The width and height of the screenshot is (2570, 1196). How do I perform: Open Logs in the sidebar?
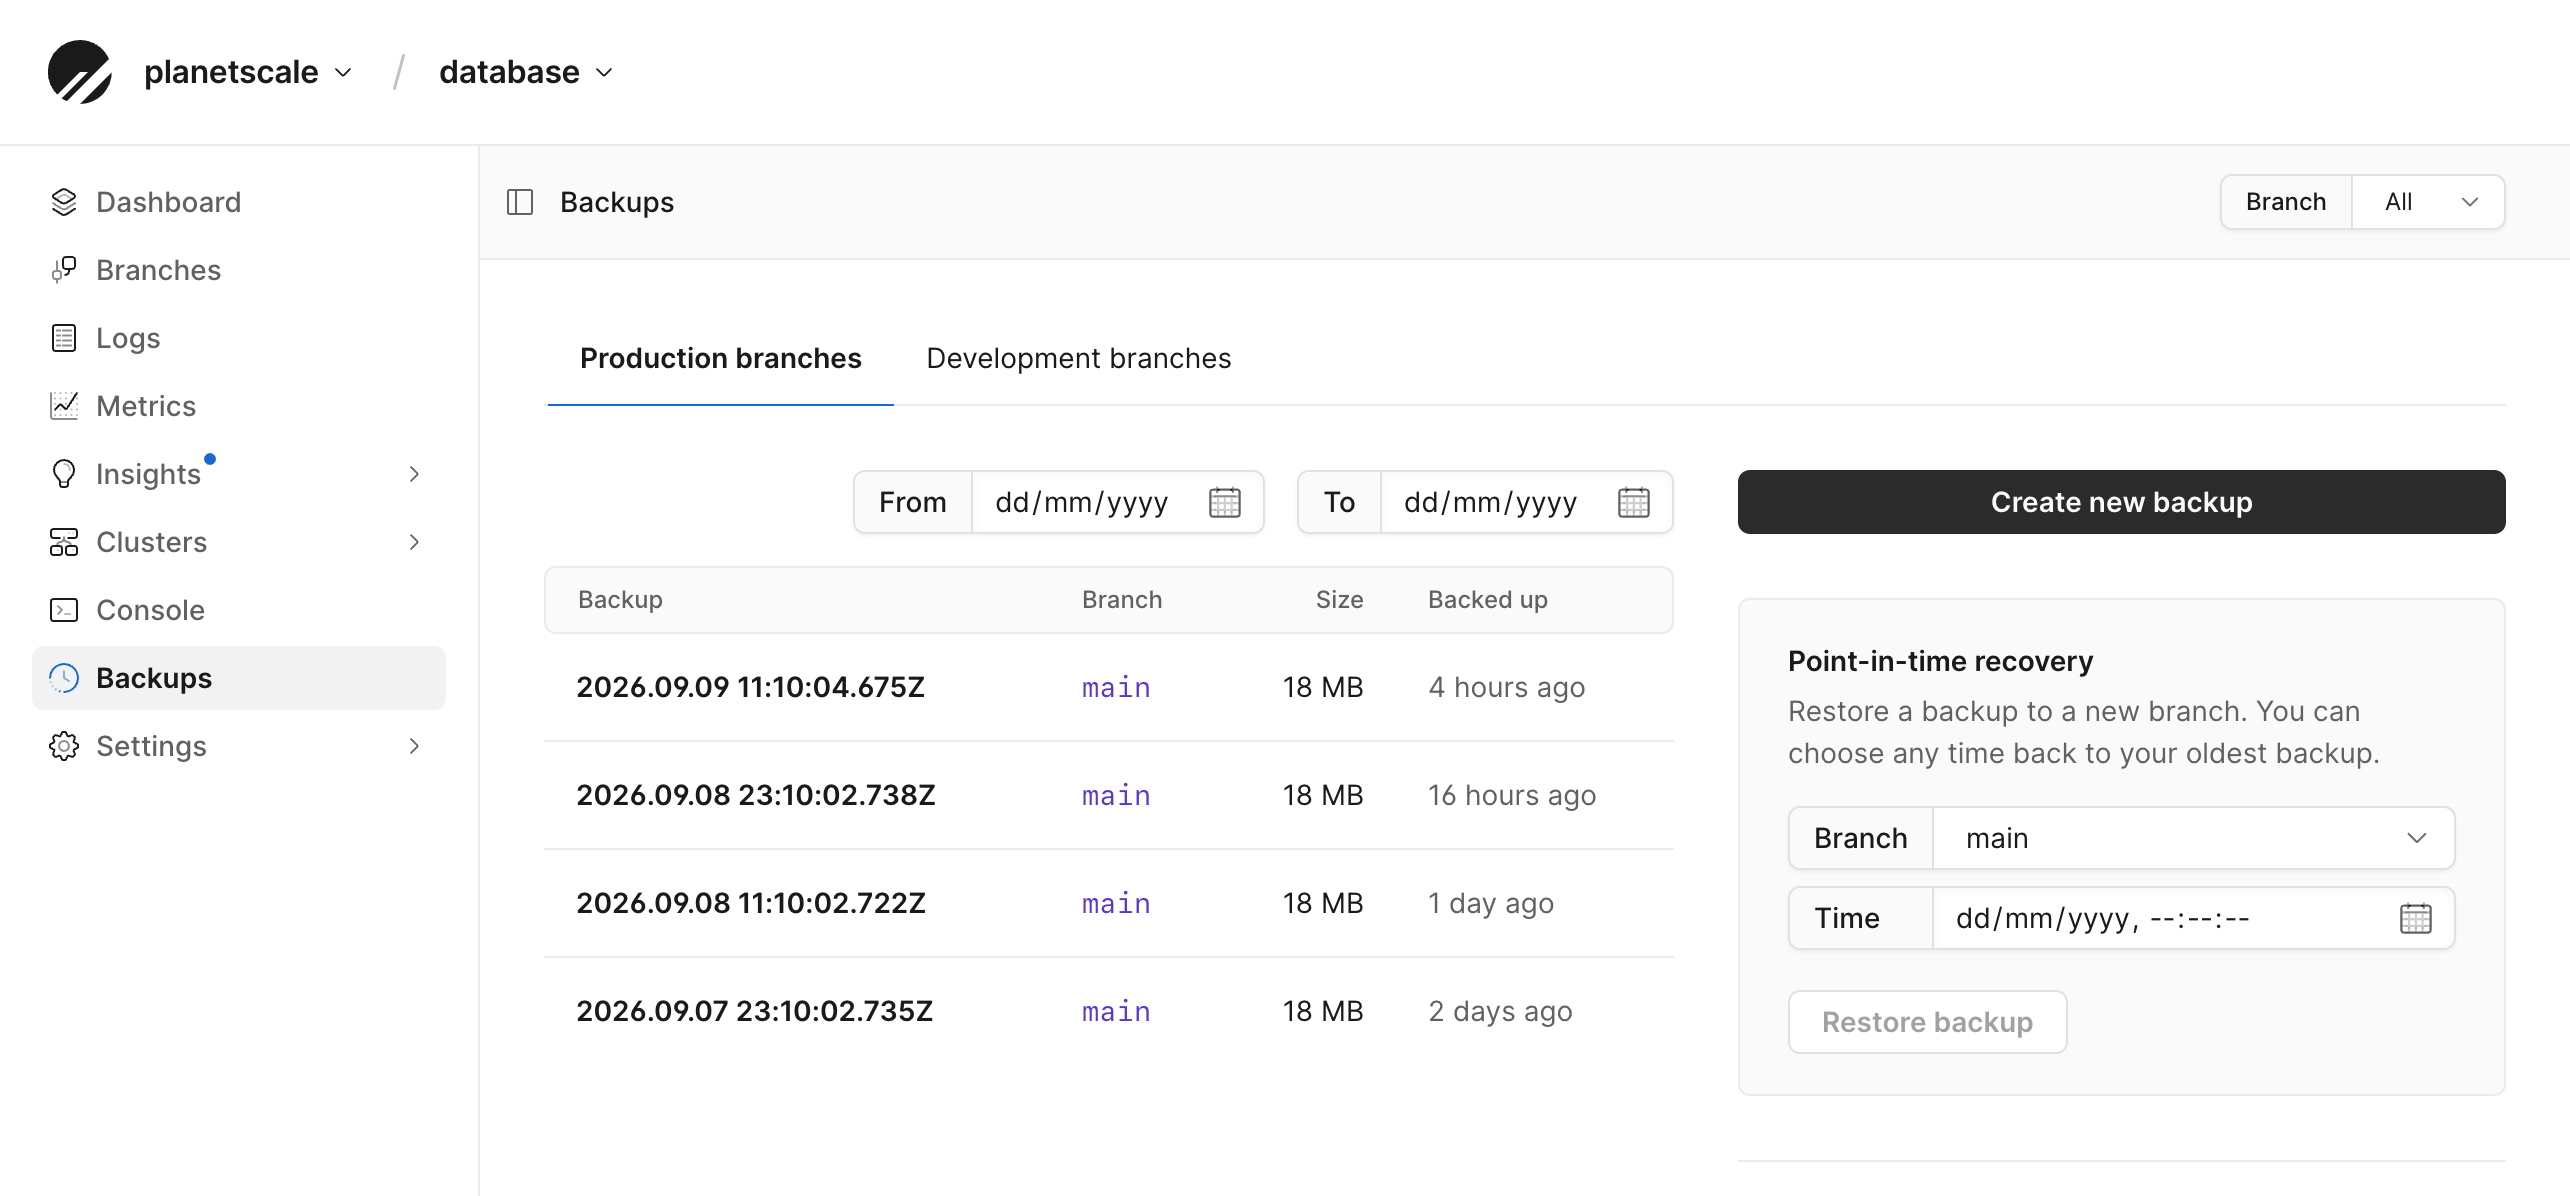click(239, 338)
